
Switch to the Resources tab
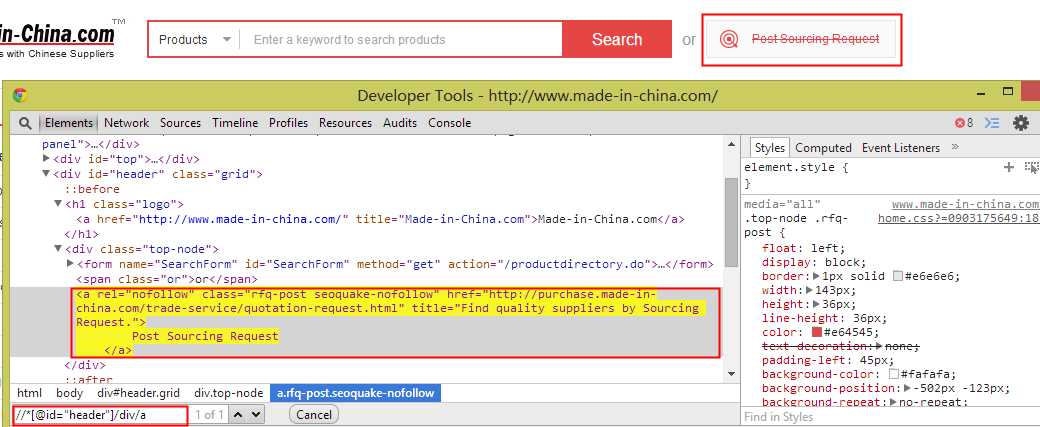346,123
